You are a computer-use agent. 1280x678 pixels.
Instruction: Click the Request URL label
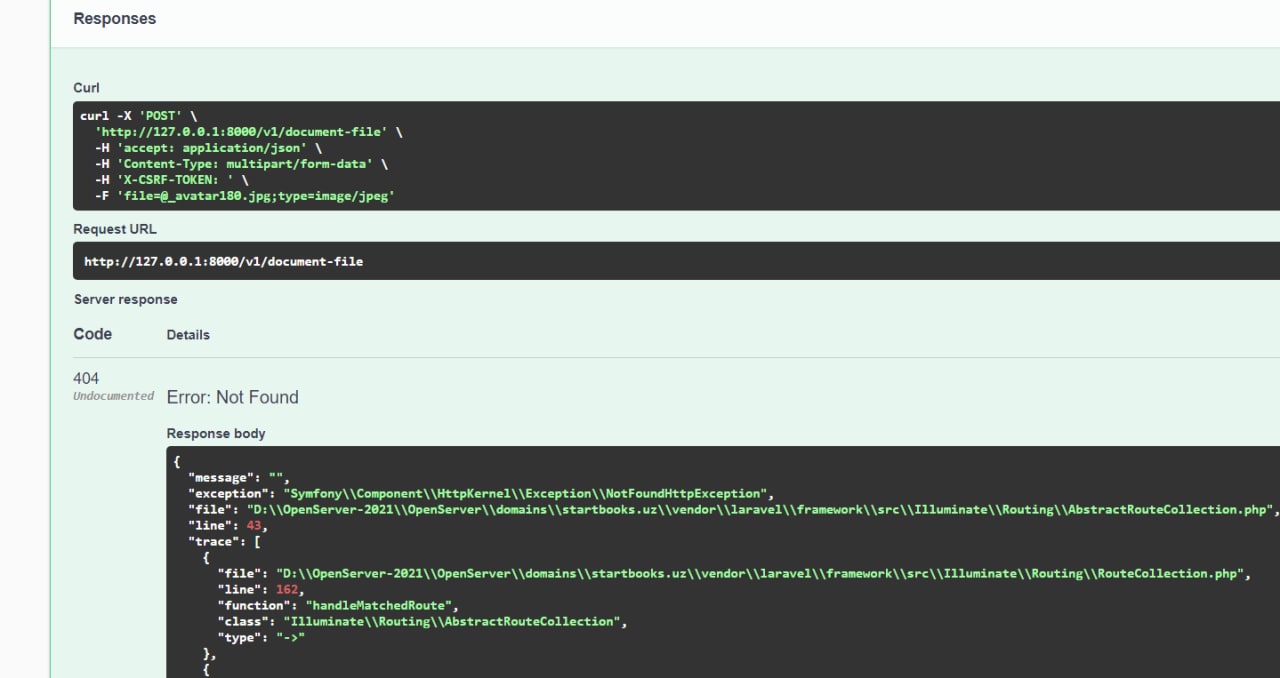click(115, 229)
